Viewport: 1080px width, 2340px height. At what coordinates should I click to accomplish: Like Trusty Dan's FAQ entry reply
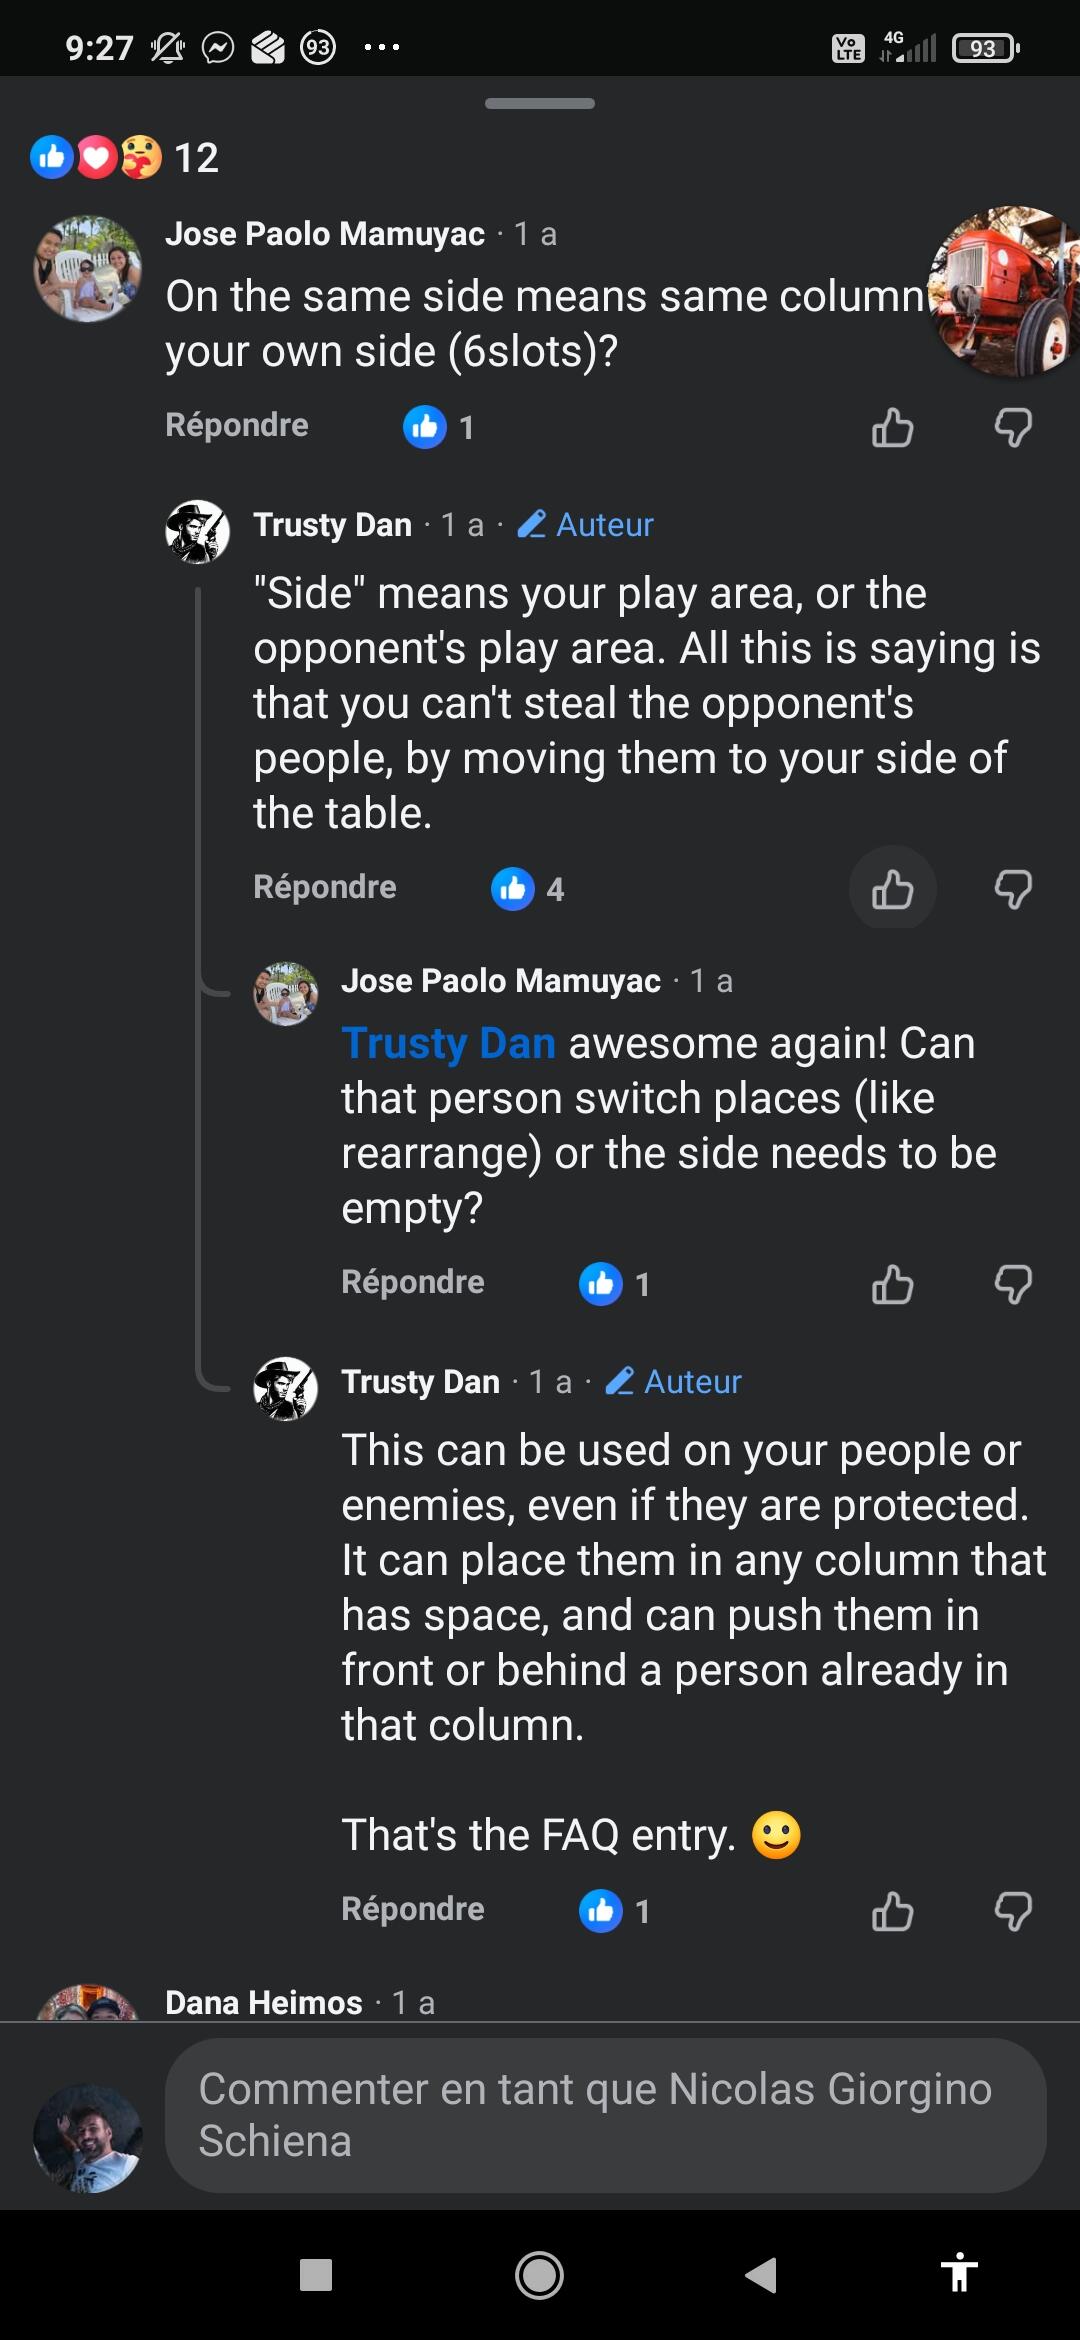pyautogui.click(x=892, y=1911)
